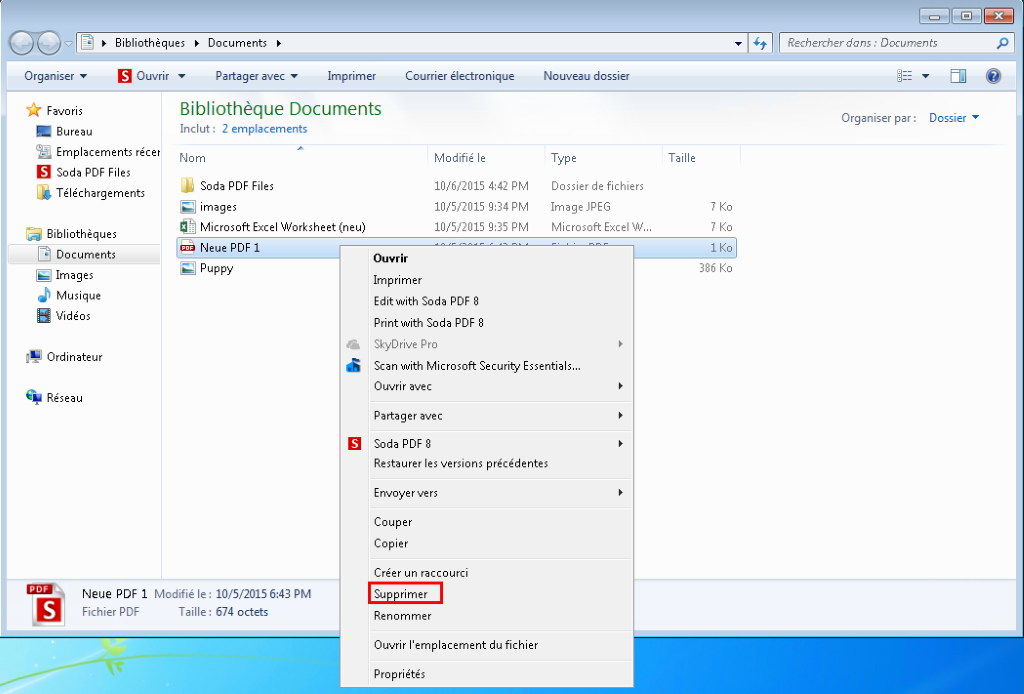The image size is (1024, 694).
Task: Toggle the preview pane icon
Action: pyautogui.click(x=958, y=76)
